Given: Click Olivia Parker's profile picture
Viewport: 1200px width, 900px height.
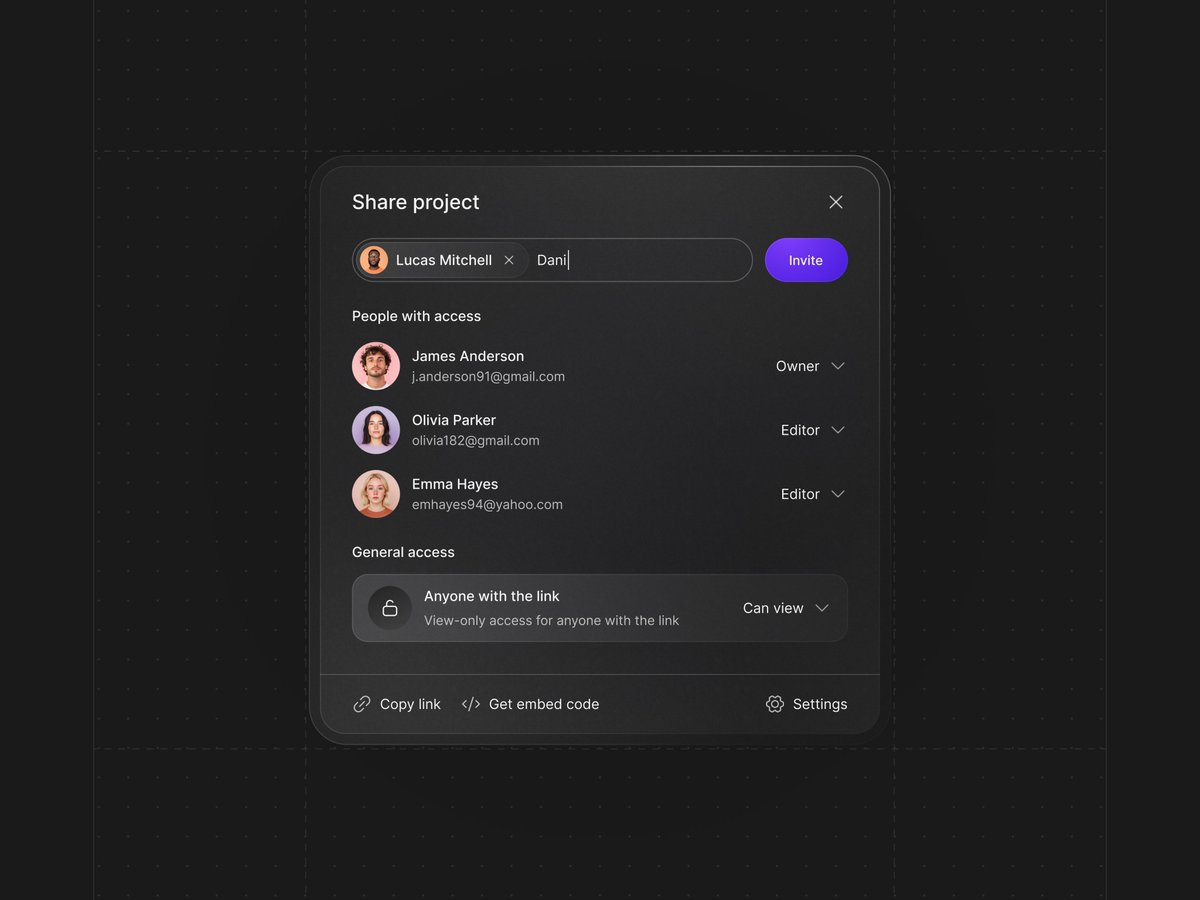Looking at the screenshot, I should (375, 430).
